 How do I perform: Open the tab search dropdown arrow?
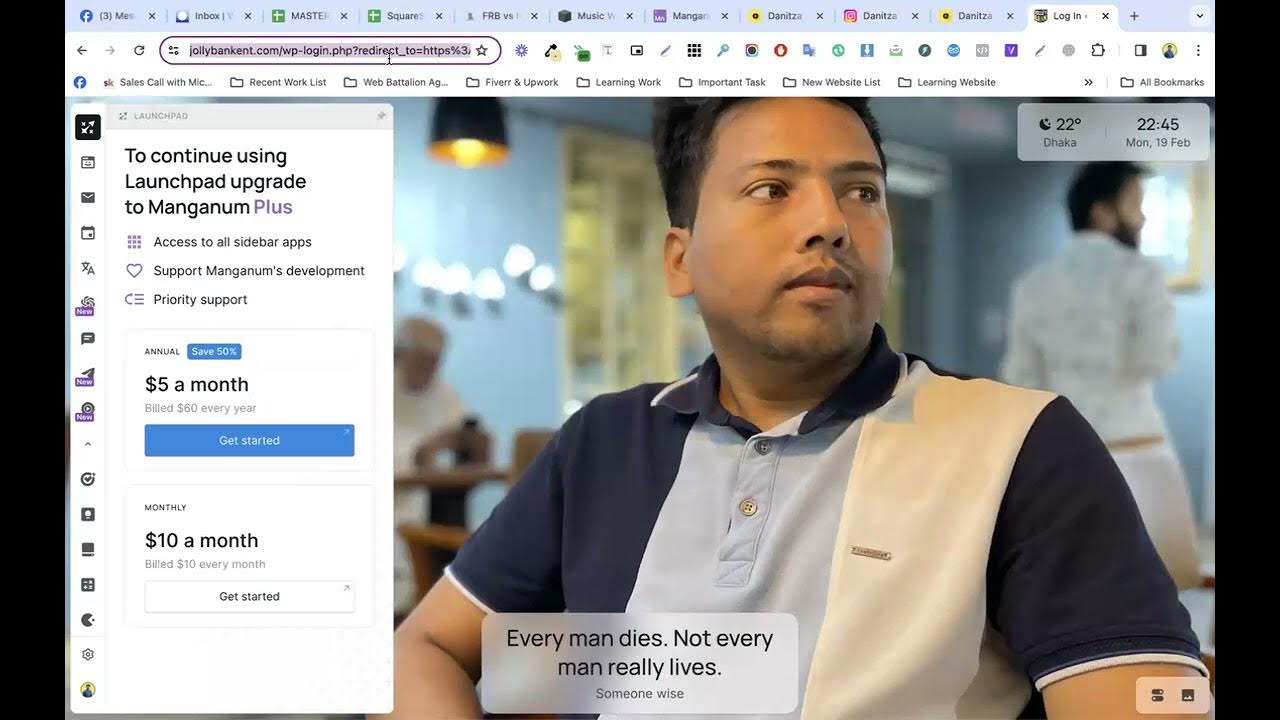tap(1200, 16)
